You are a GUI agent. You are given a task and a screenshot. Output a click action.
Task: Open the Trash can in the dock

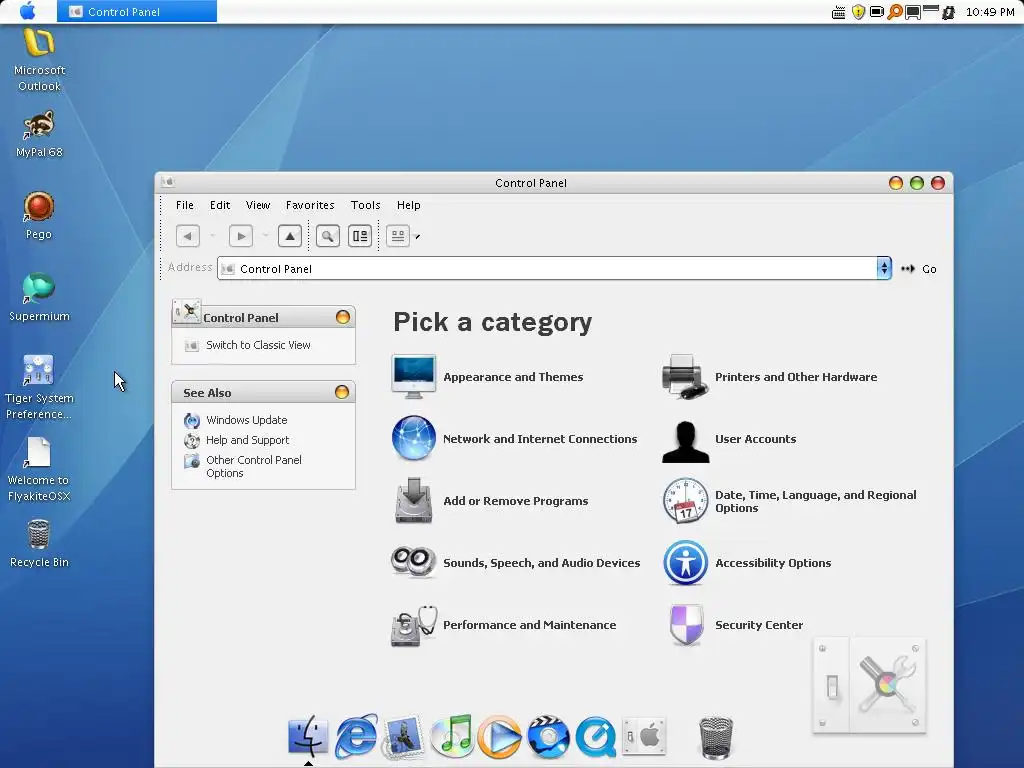coord(716,738)
